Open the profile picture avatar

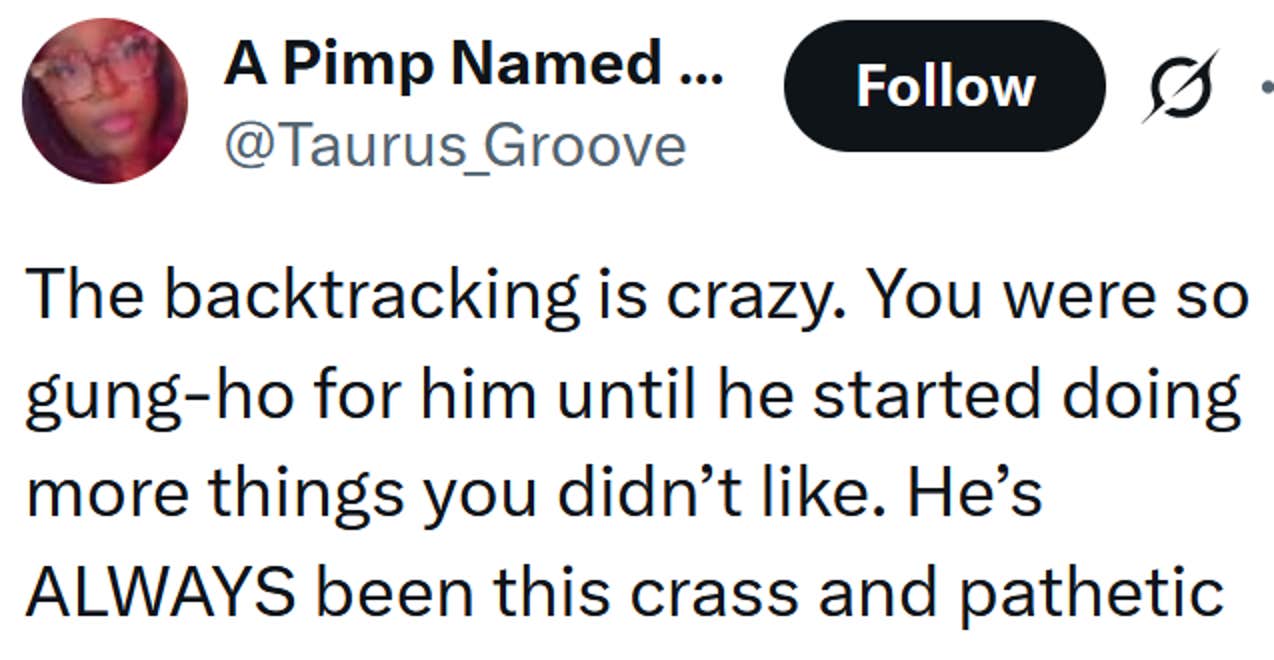coord(105,101)
